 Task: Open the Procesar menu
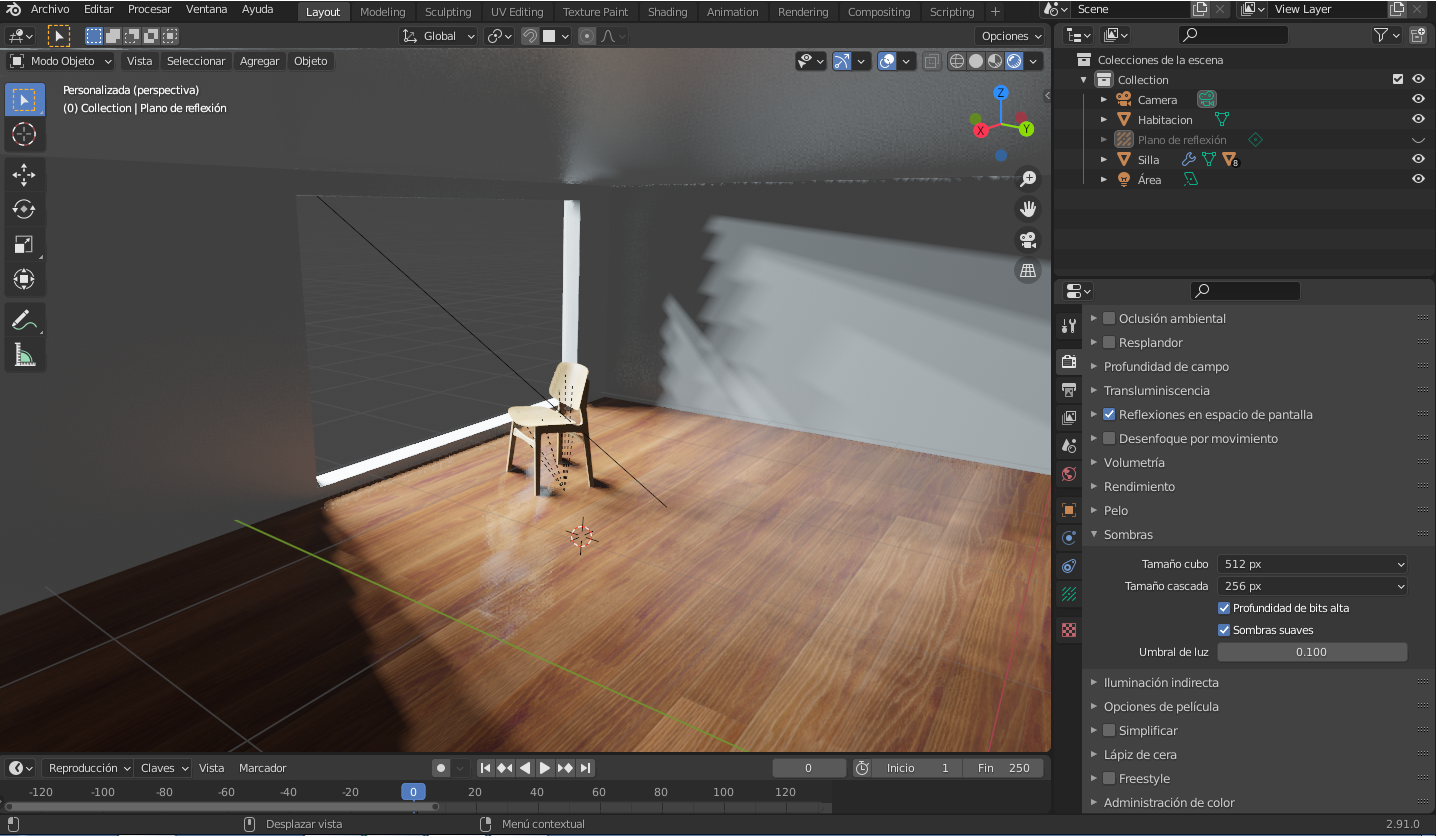[150, 9]
